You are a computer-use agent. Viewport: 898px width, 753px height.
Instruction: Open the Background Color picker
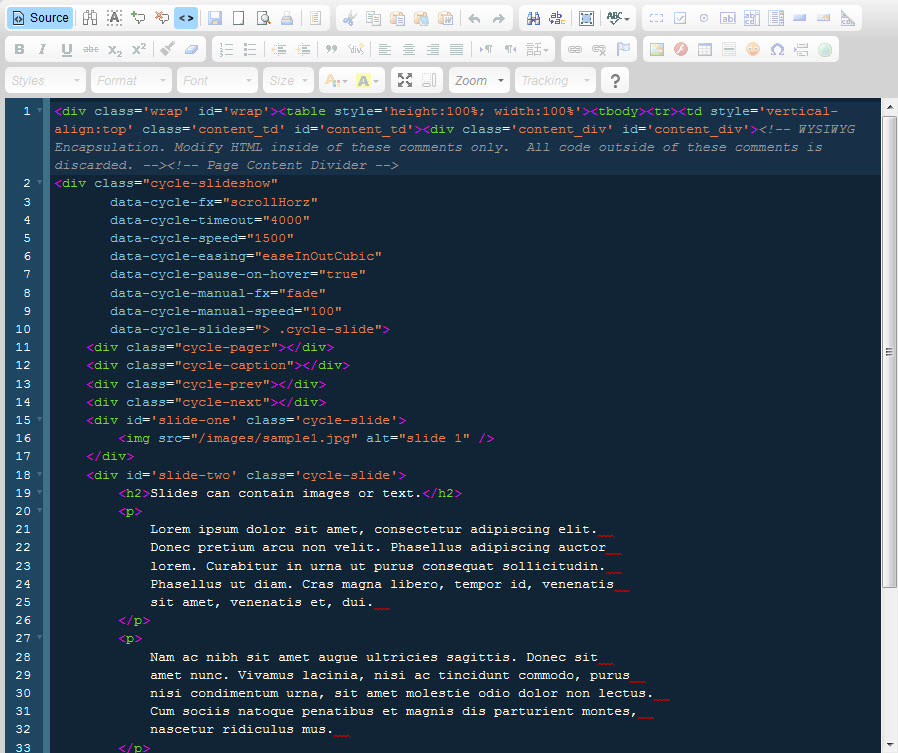pos(367,81)
